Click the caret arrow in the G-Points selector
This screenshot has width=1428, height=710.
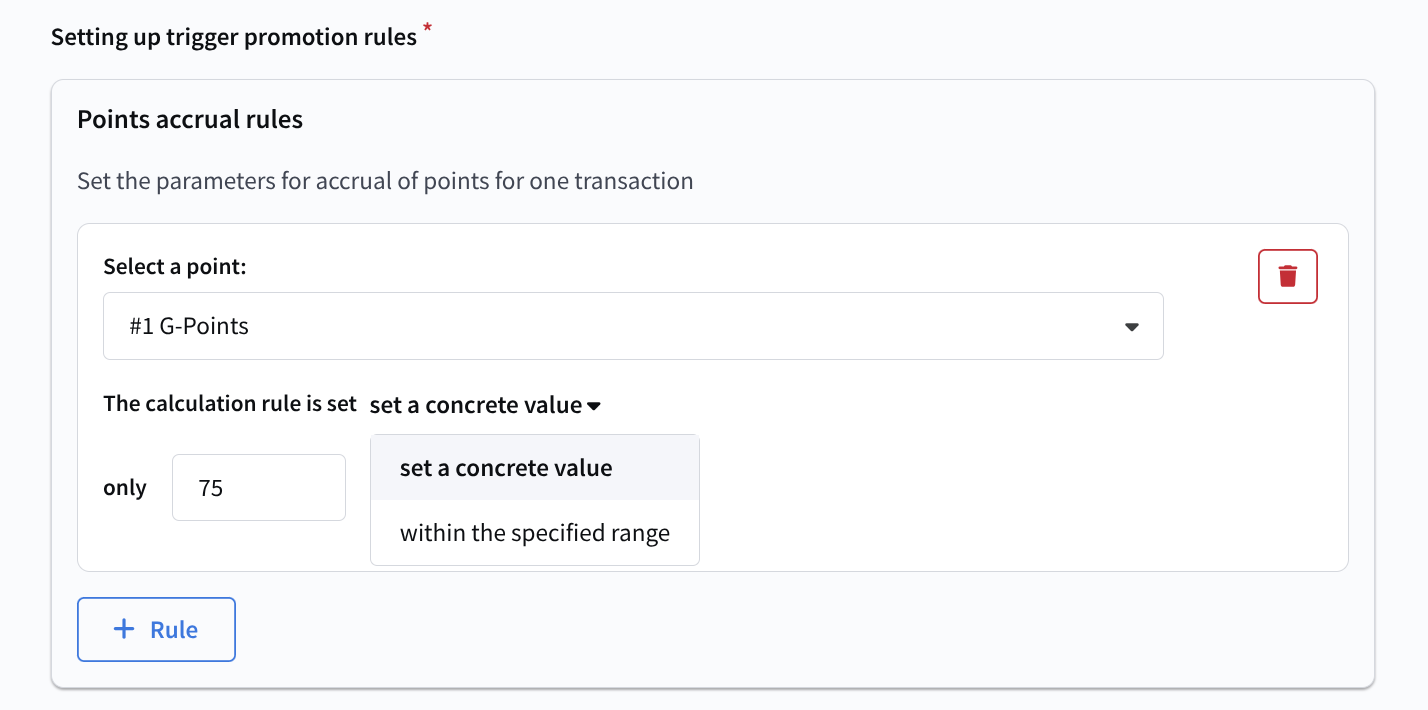pyautogui.click(x=1131, y=327)
